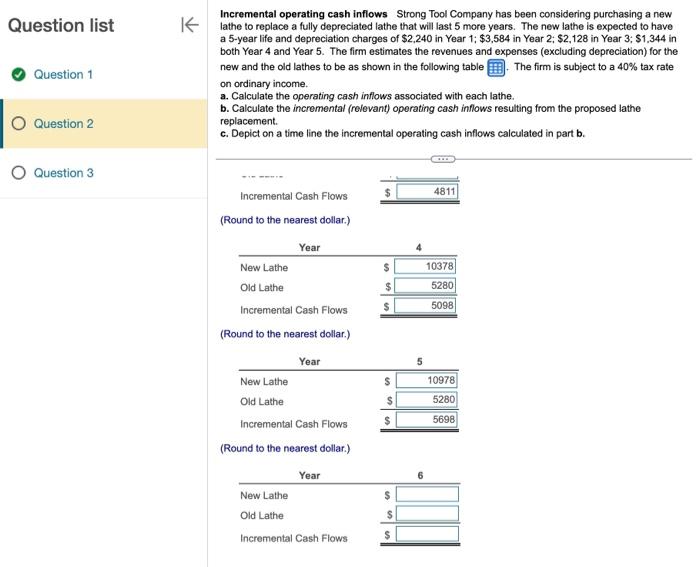700x567 pixels.
Task: Click the Year 4 column header
Action: (418, 247)
